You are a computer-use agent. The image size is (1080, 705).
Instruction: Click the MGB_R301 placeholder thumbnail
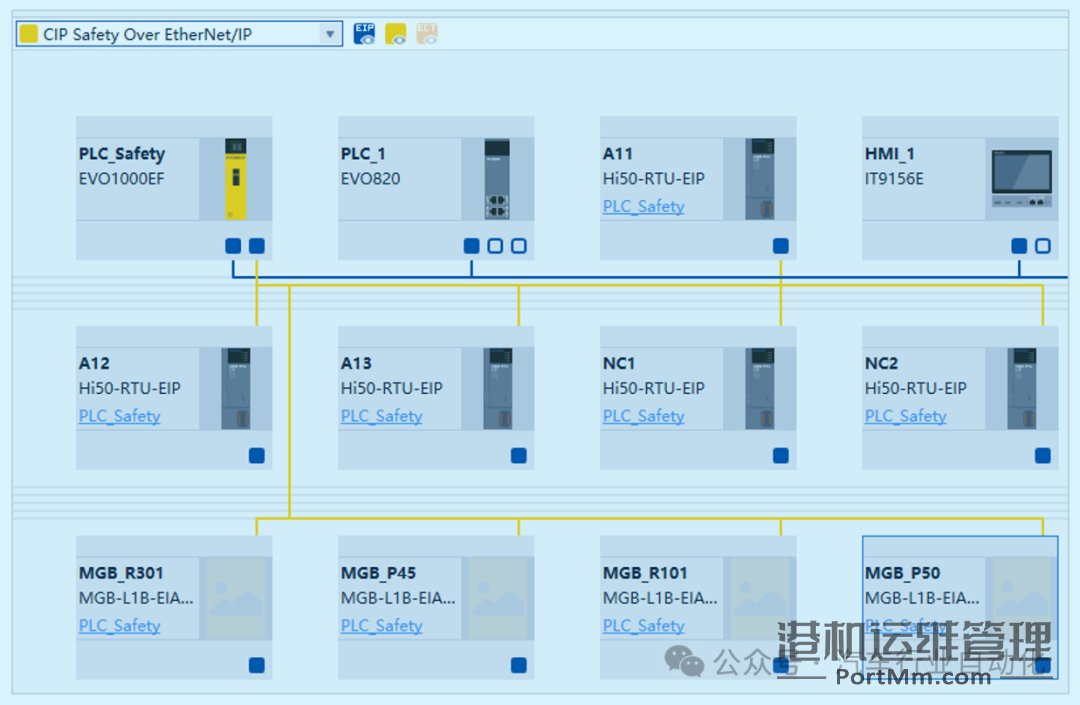coord(236,597)
